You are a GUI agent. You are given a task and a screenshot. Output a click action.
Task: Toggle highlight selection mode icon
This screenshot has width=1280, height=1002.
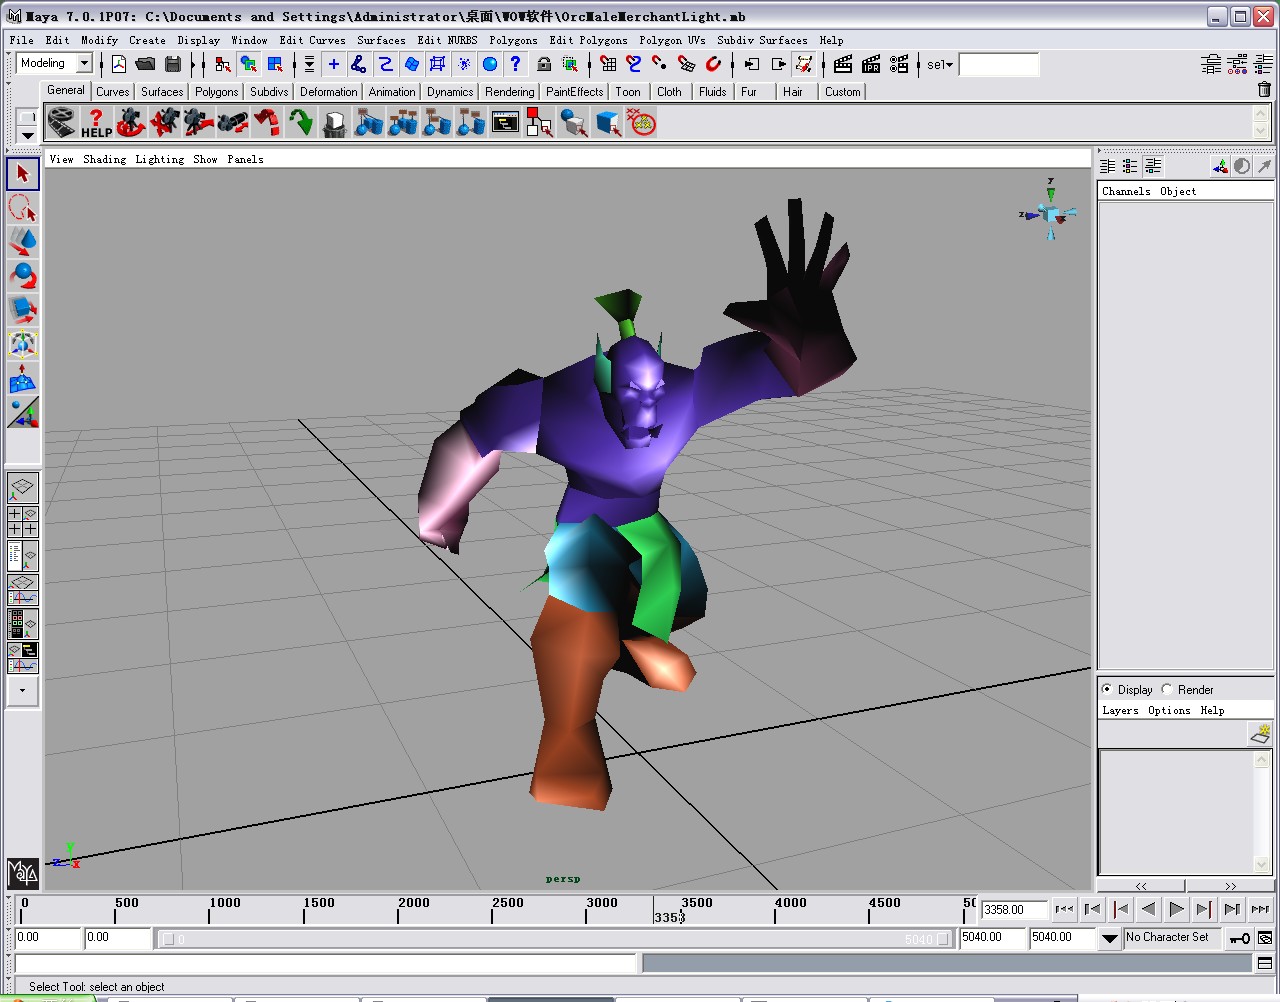tap(570, 64)
